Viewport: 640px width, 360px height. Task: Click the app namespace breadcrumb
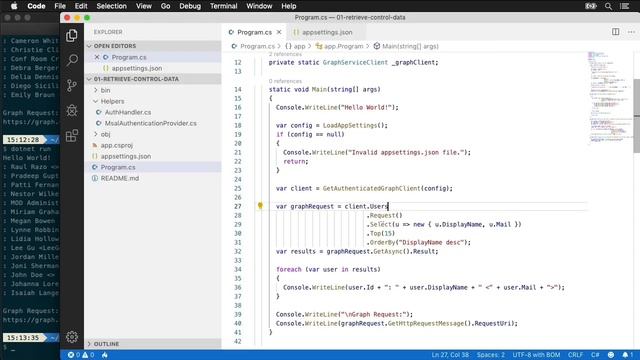coord(295,46)
